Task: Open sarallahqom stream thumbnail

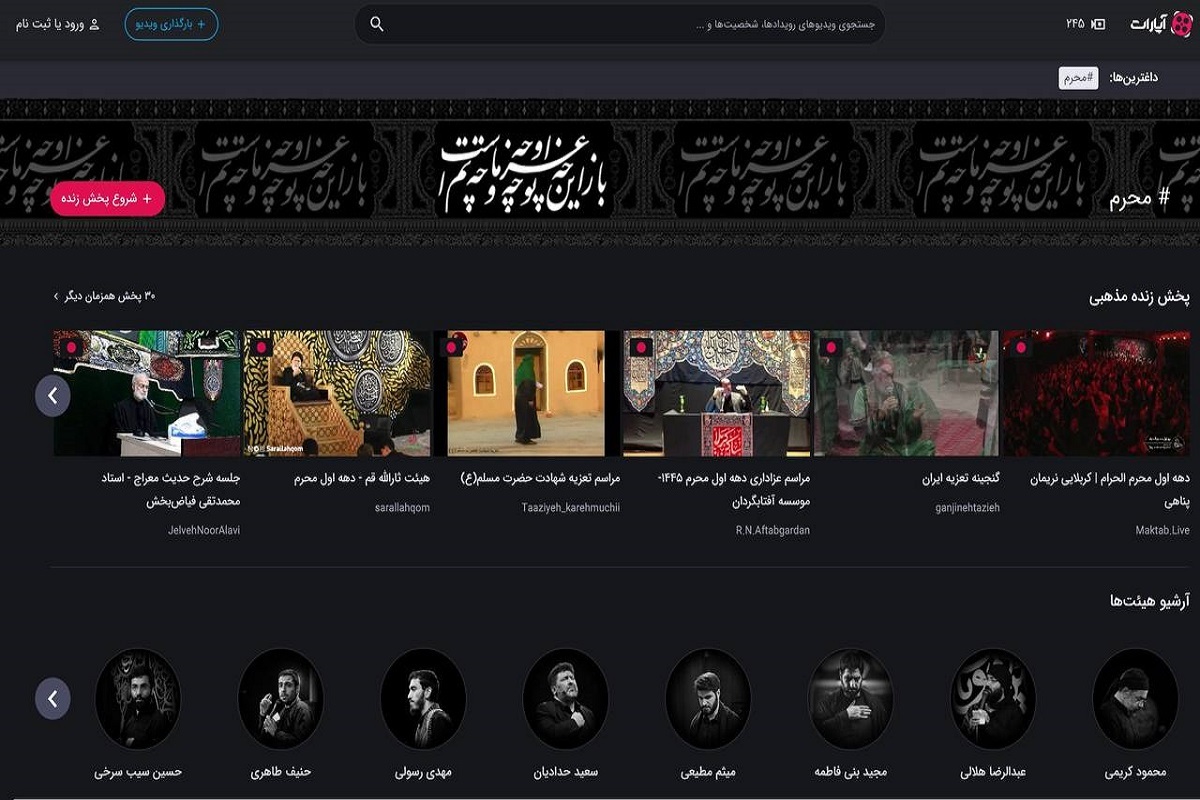Action: 338,394
